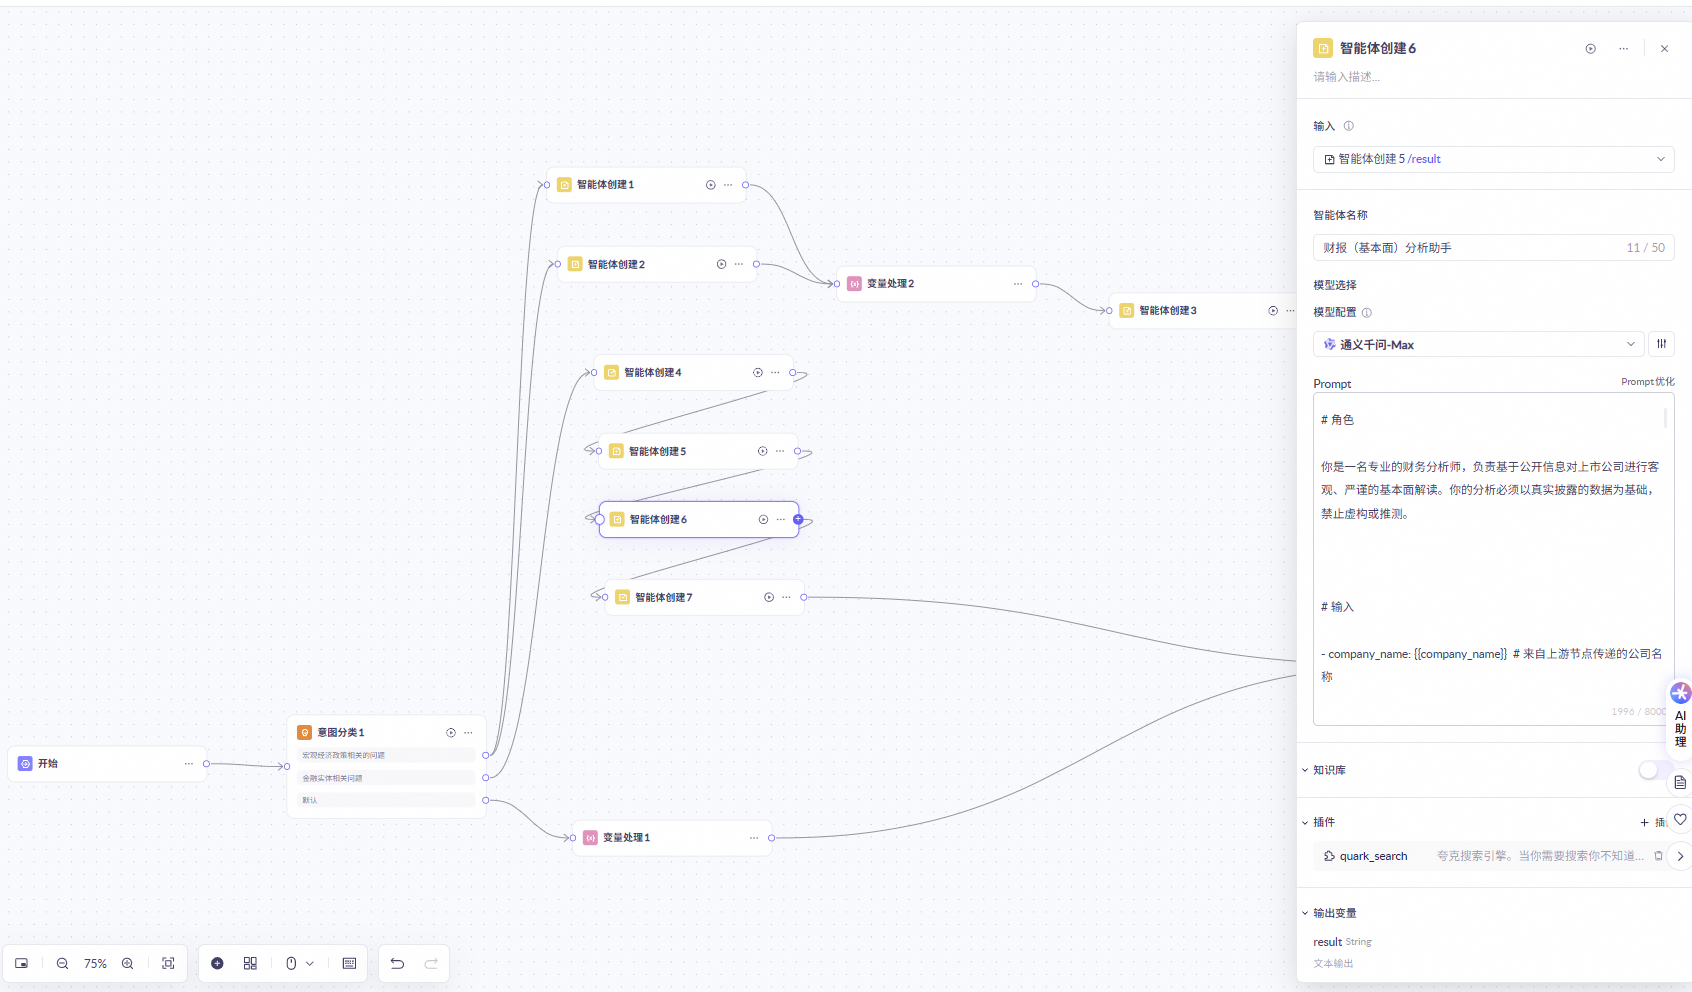The height and width of the screenshot is (992, 1692).
Task: Open more options for 智能体创建6 canvas node
Action: coord(781,519)
